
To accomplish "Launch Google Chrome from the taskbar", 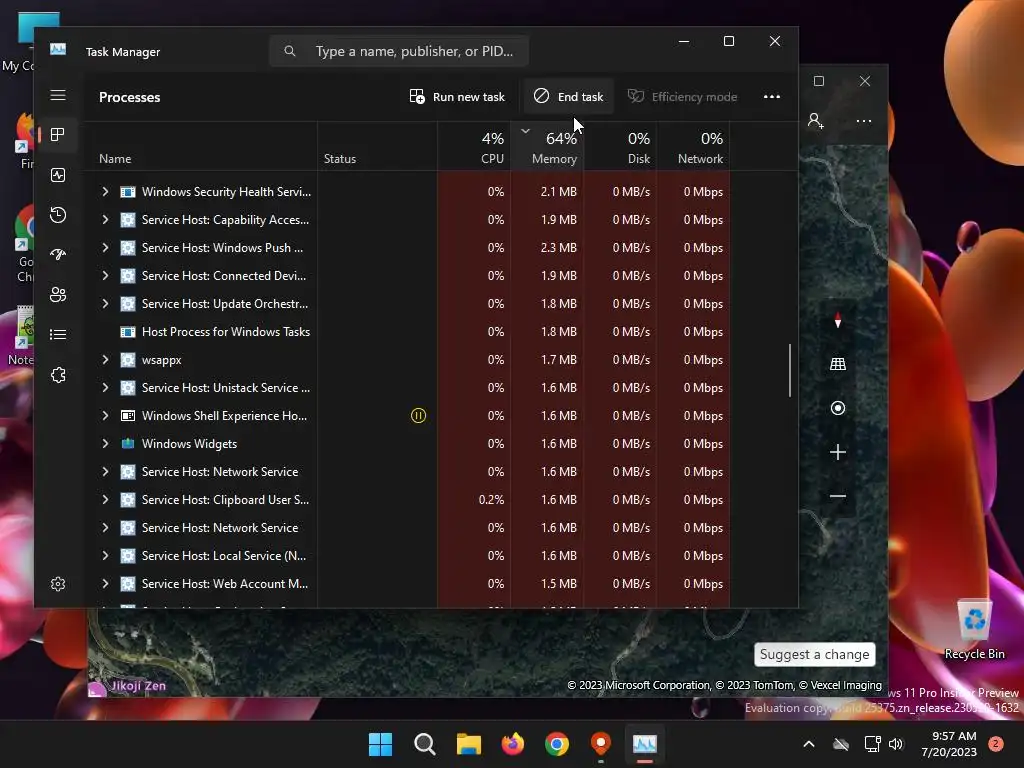I will click(556, 744).
